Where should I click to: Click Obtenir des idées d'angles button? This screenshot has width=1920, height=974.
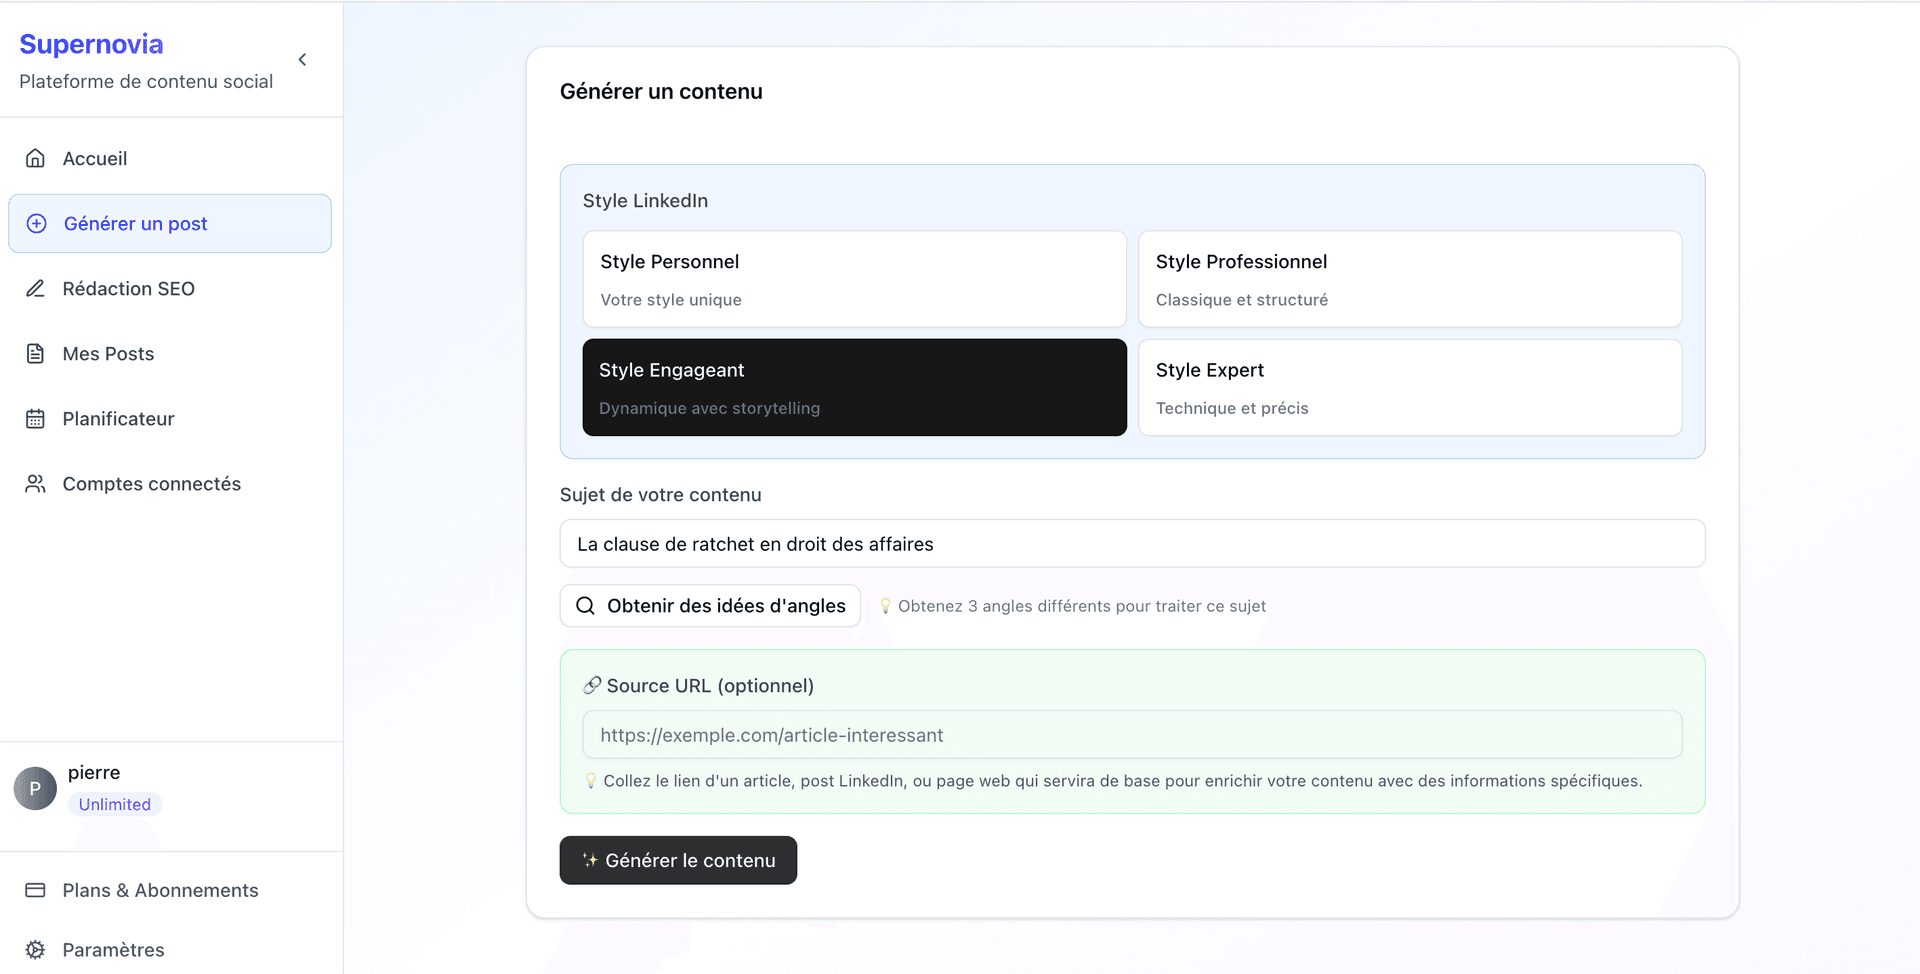tap(710, 606)
